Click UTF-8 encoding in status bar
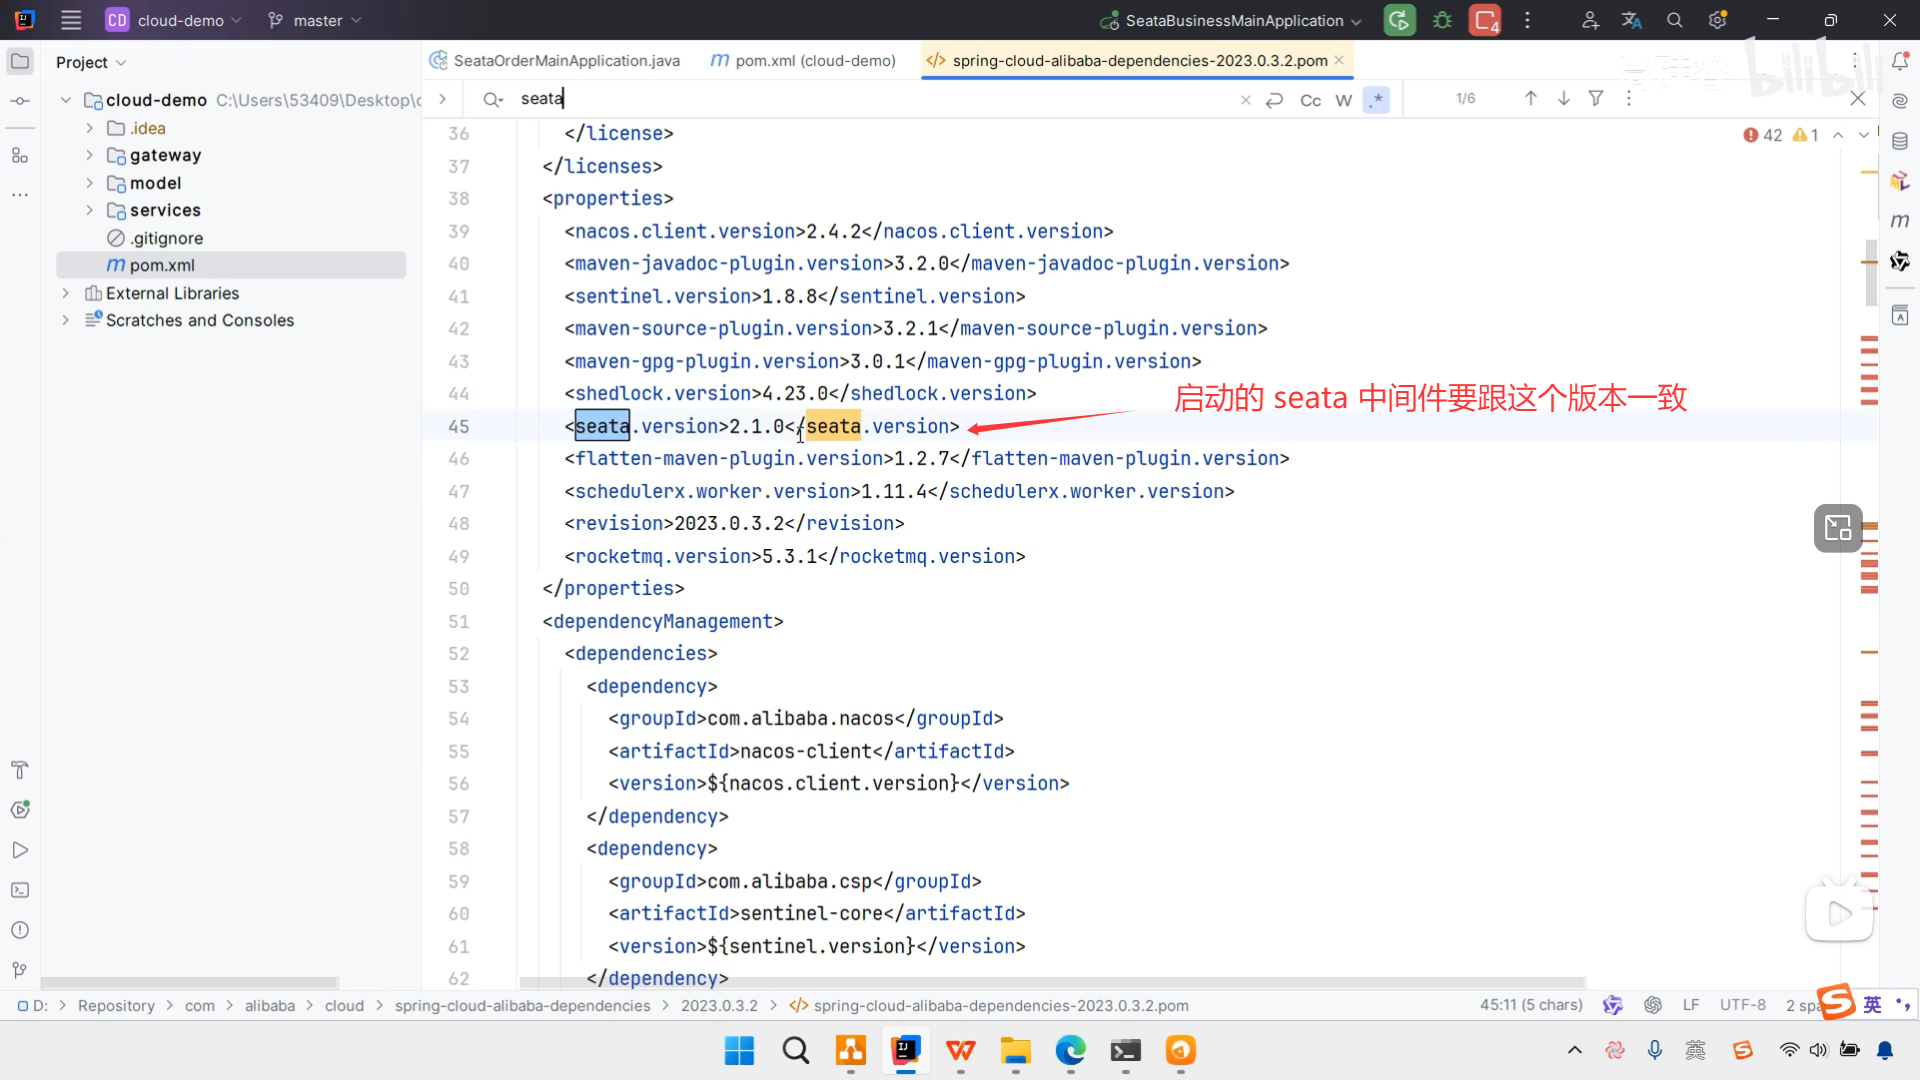Screen dimensions: 1920x1080 (1742, 1005)
